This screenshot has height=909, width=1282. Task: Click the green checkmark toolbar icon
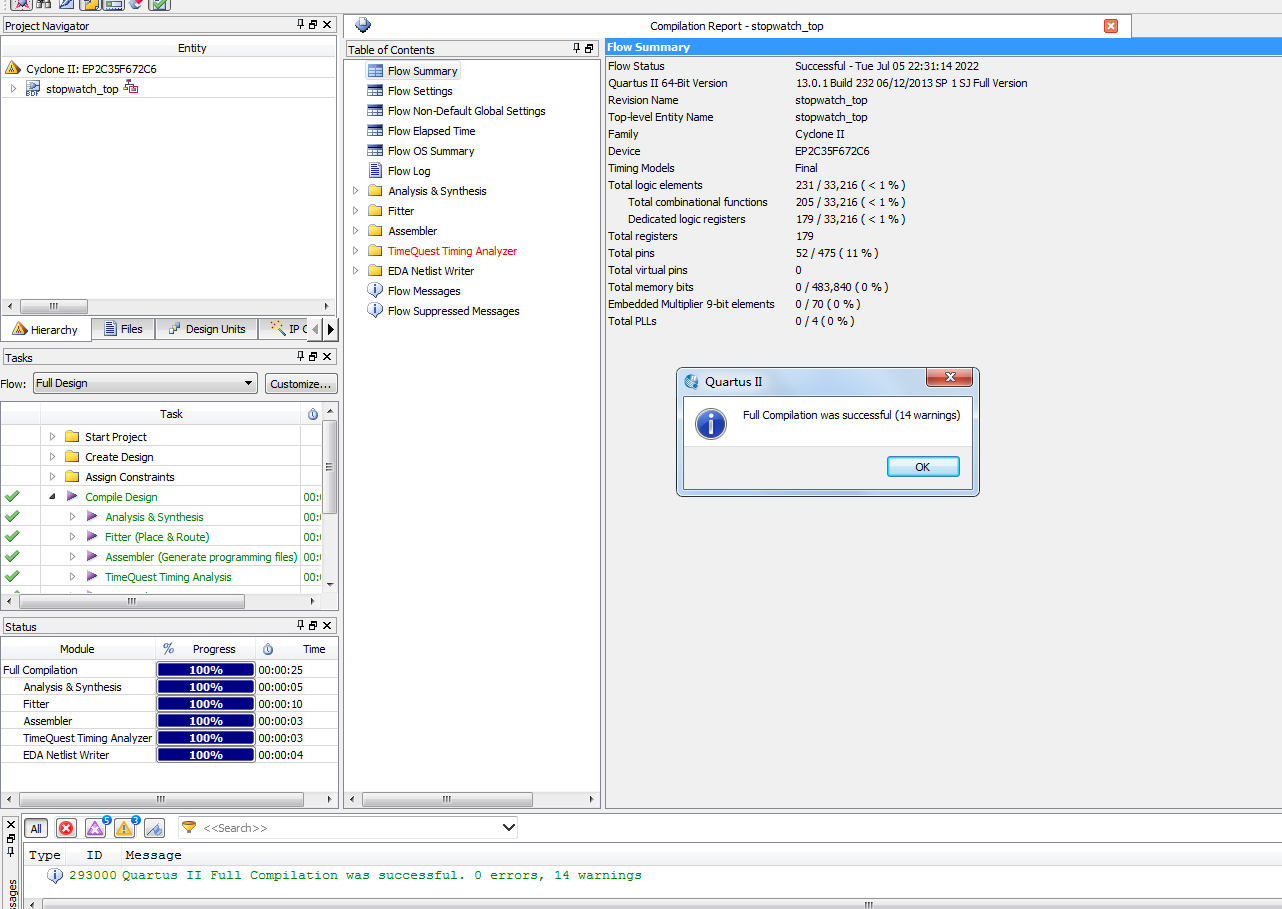tap(159, 4)
